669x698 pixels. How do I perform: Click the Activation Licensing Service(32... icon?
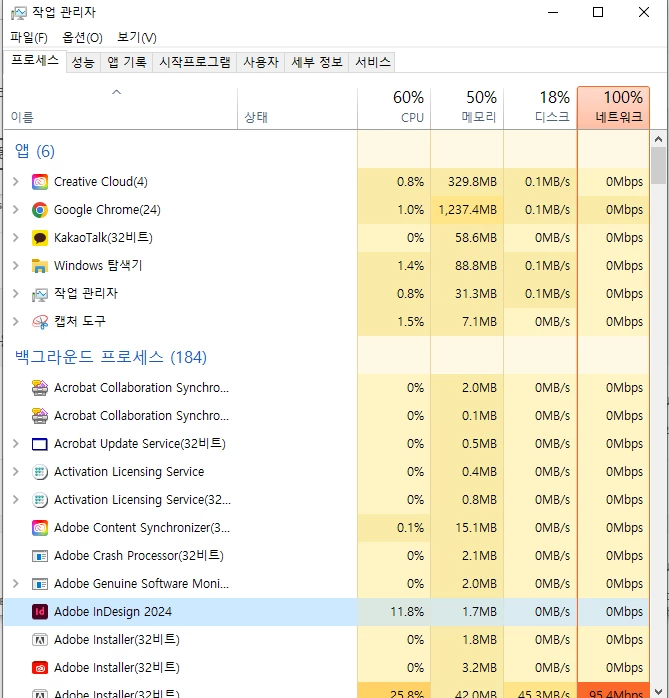[x=40, y=500]
